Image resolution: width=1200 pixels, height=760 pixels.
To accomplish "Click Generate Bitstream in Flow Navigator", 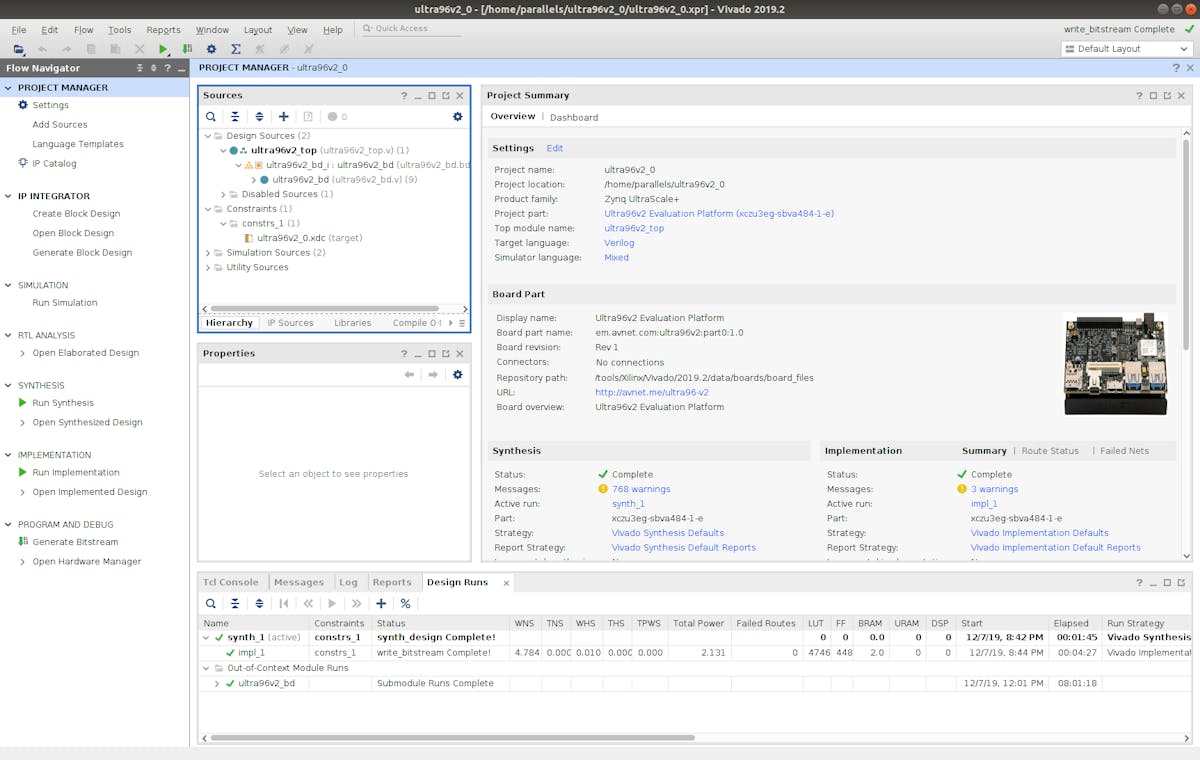I will coord(75,542).
